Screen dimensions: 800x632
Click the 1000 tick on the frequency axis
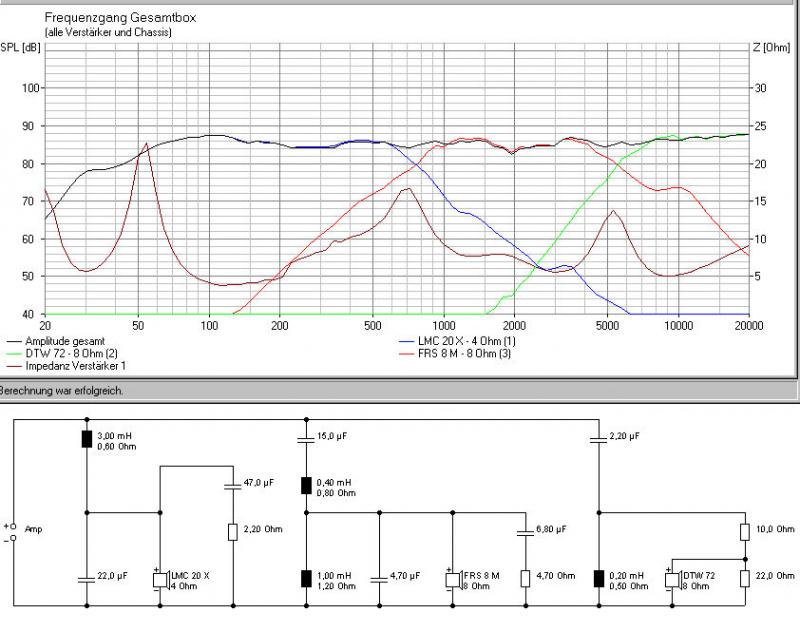(443, 325)
